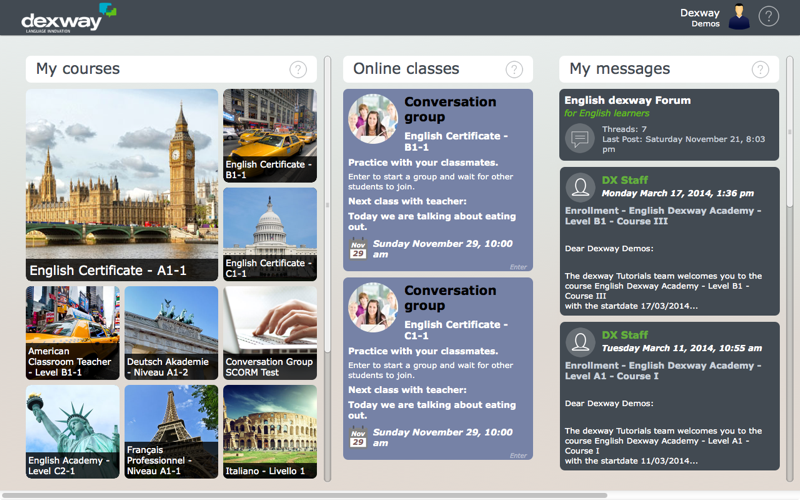
Task: Click 'Sunday November 29, 10:00 am' in C1-1 class
Action: pos(442,437)
